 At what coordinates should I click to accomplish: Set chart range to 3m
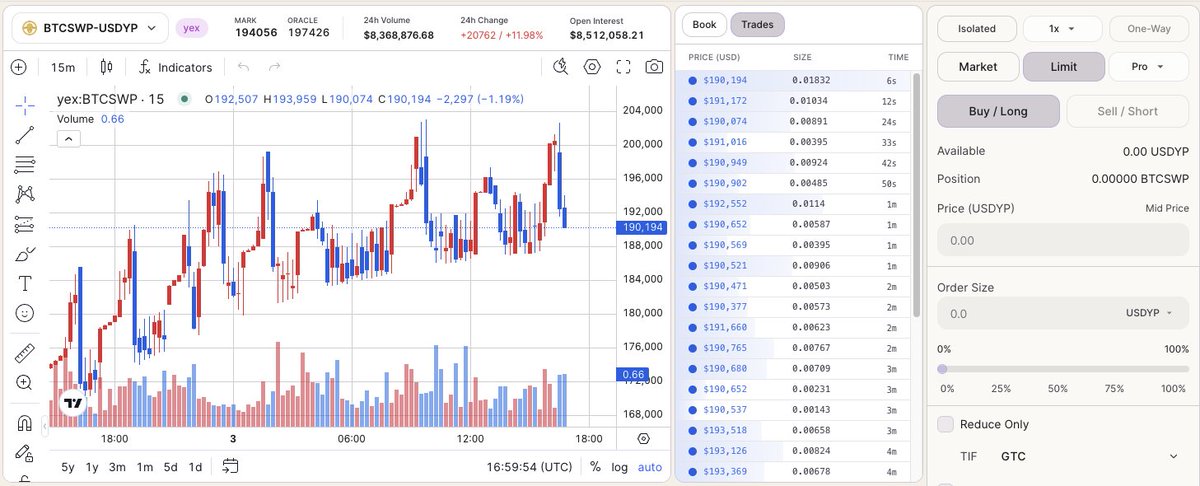(x=118, y=467)
